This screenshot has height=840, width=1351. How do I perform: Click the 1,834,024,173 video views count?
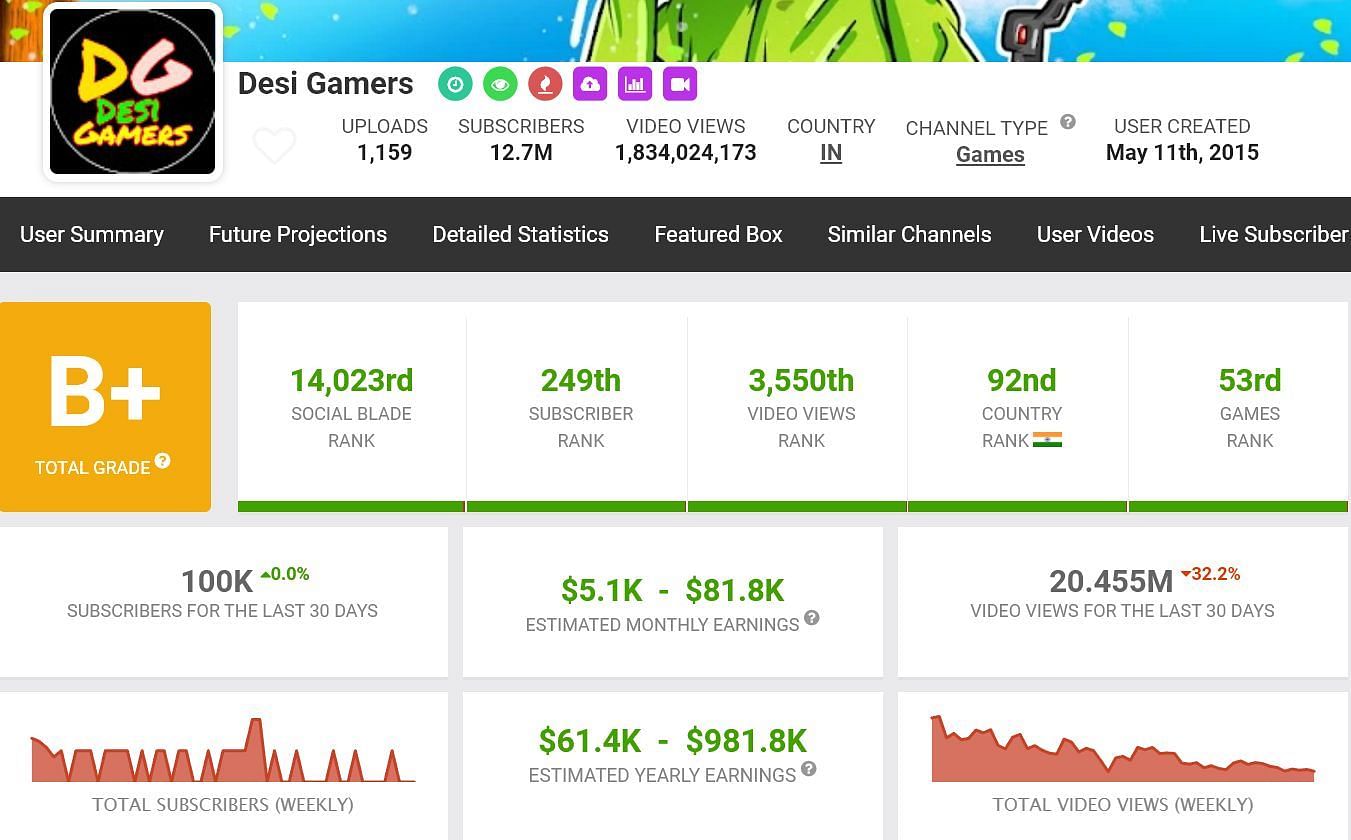[685, 153]
